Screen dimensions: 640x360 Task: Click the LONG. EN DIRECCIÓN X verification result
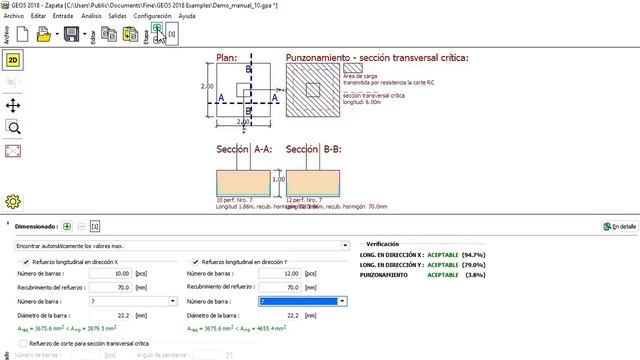tap(422, 255)
